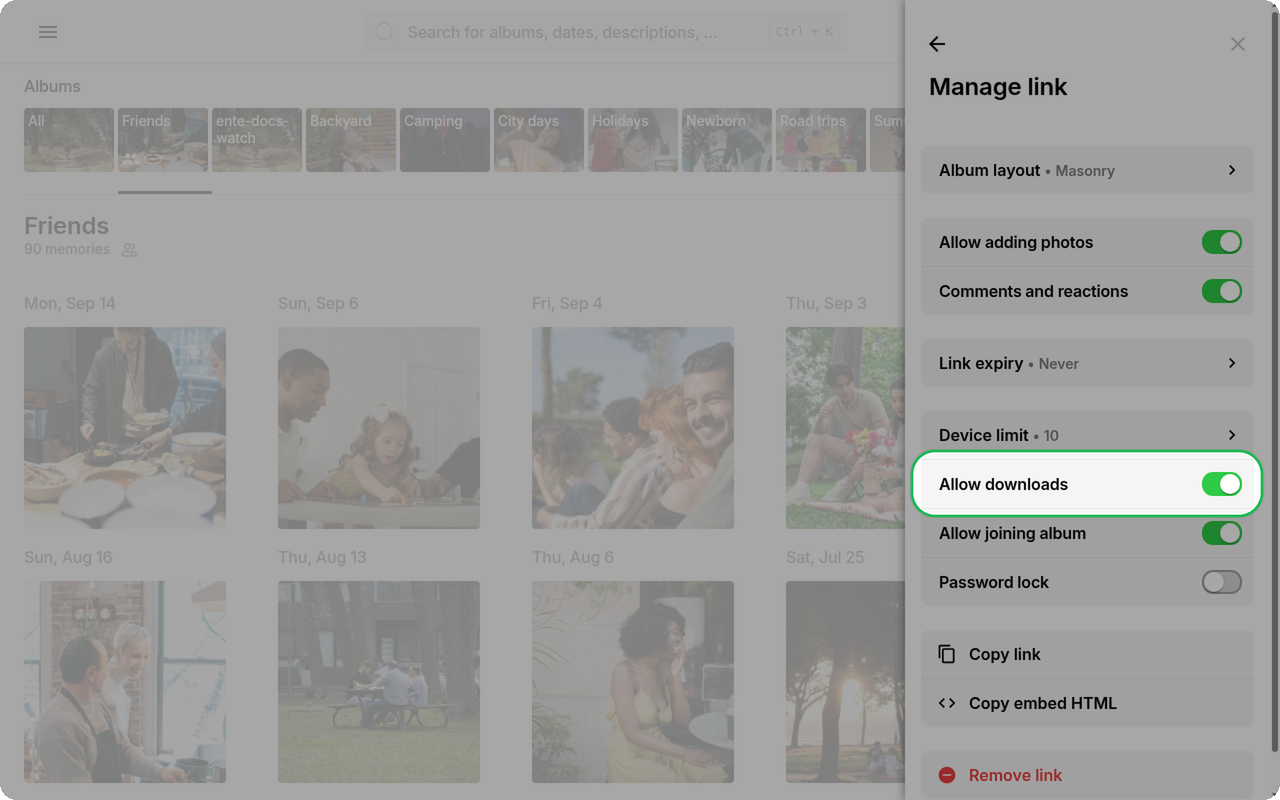Open the Camping album
The height and width of the screenshot is (800, 1280).
tap(445, 140)
